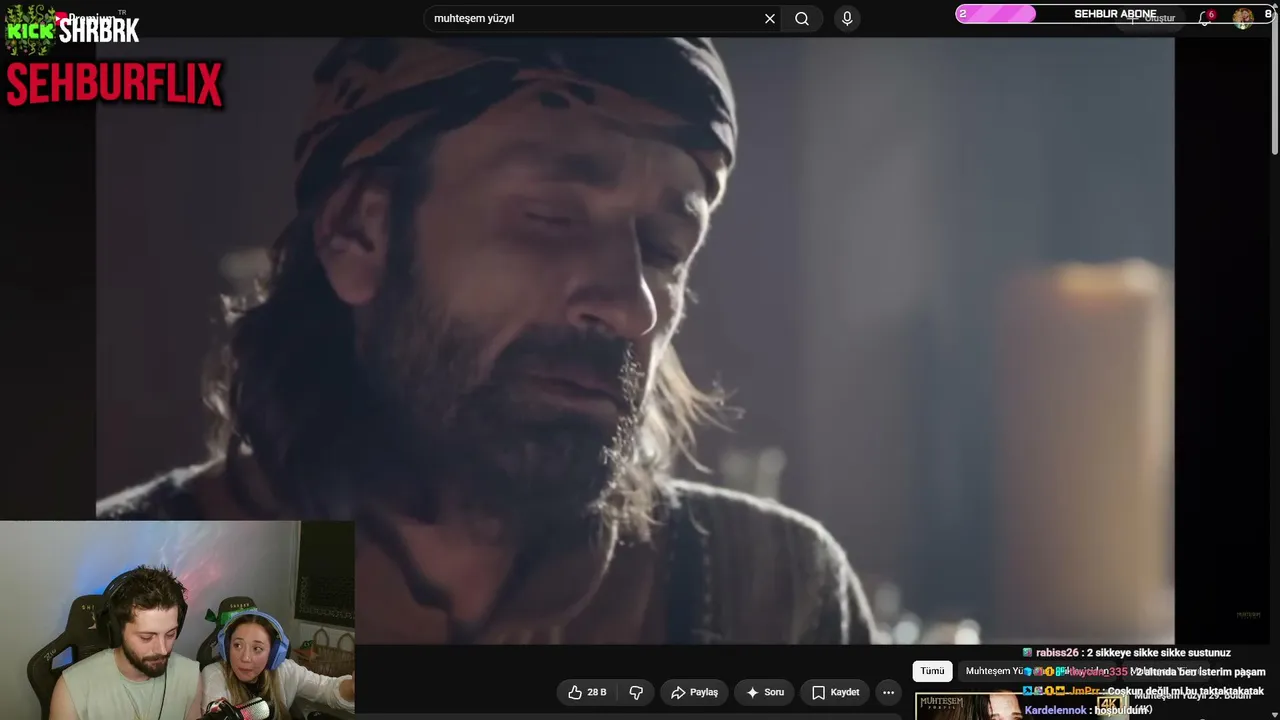Click the magnifying glass search button
The image size is (1280, 720).
pos(802,19)
